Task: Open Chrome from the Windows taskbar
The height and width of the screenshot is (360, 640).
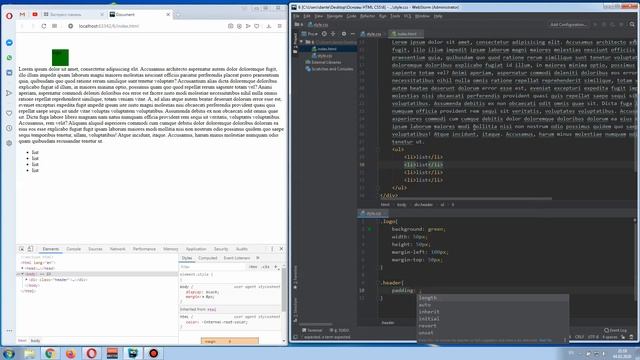Action: [51, 353]
